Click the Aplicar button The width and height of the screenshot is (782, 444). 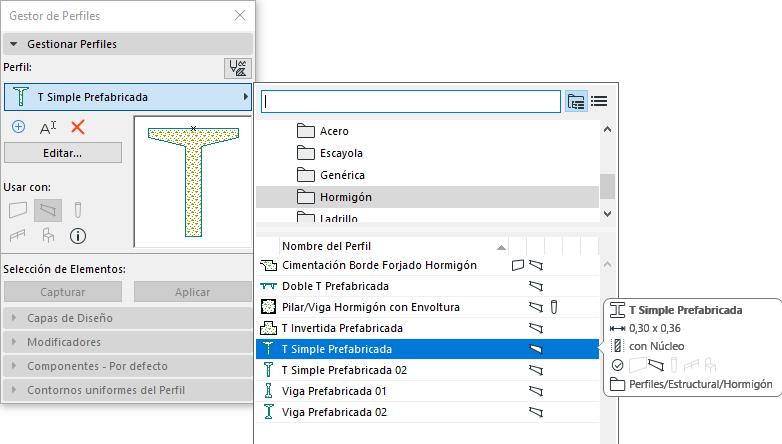193,292
